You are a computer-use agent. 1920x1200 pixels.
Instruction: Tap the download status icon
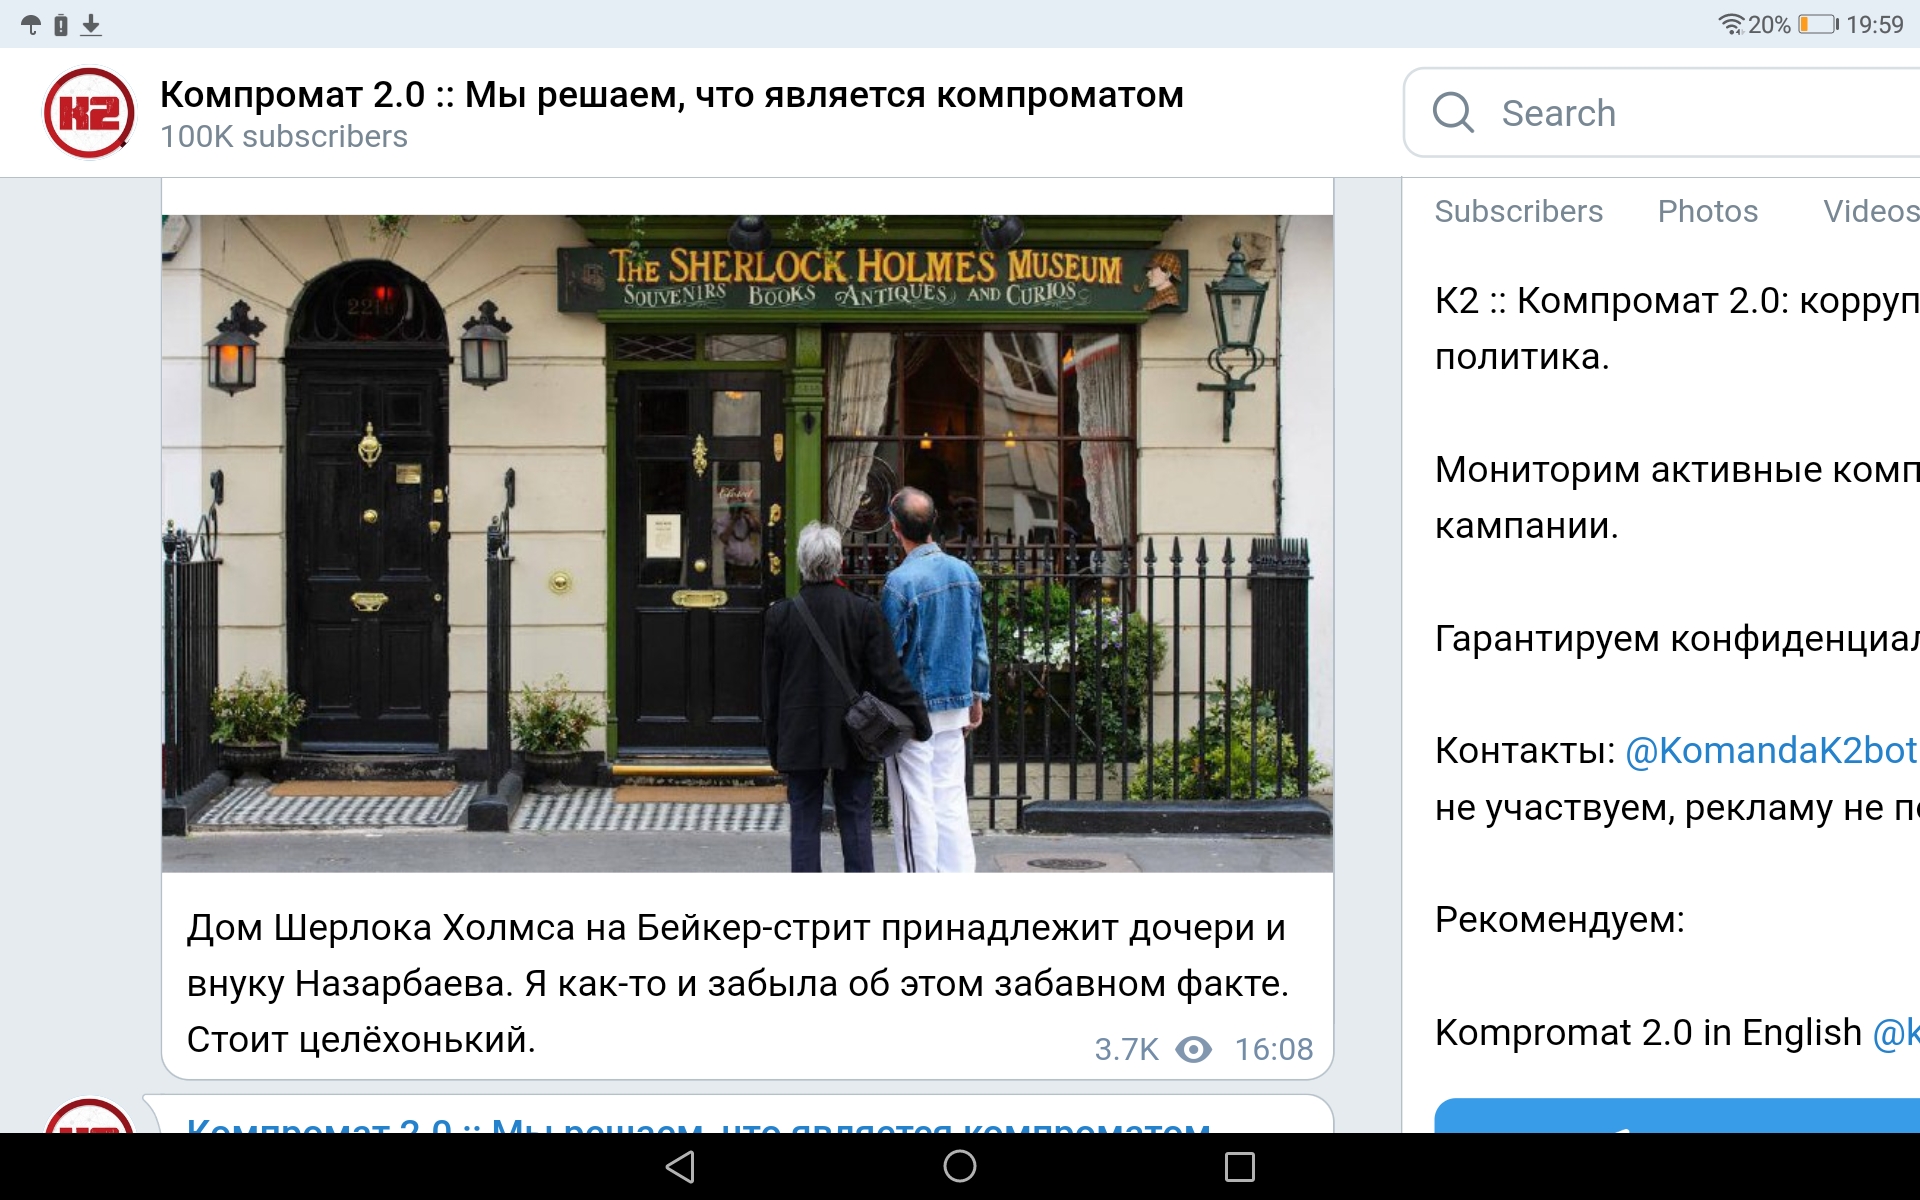point(91,25)
